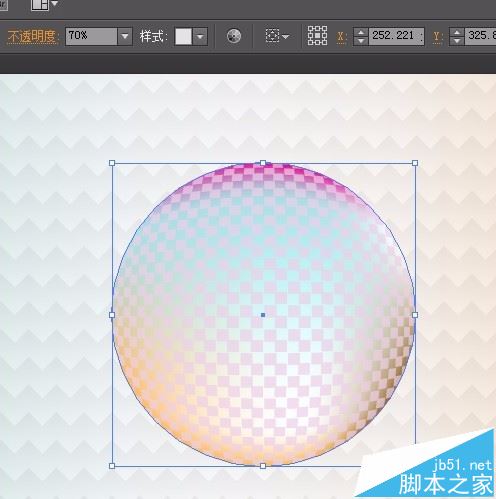Click the 不透明度 opacity label link
The width and height of the screenshot is (496, 499).
pos(31,36)
